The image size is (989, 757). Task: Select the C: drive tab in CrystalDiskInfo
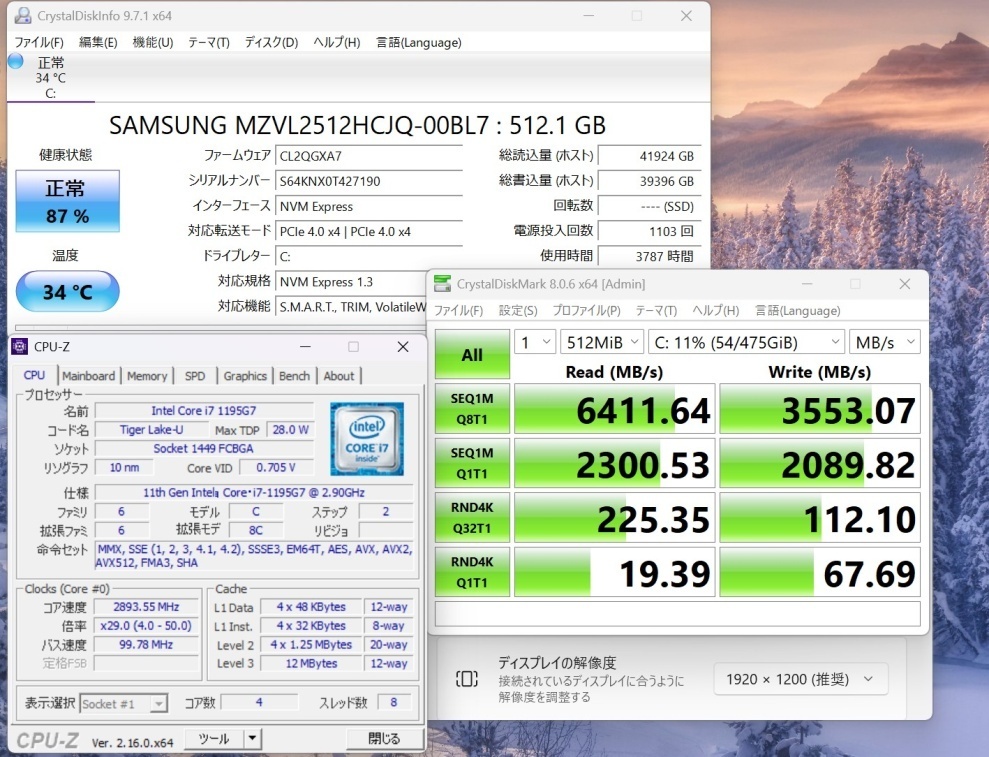tap(50, 78)
